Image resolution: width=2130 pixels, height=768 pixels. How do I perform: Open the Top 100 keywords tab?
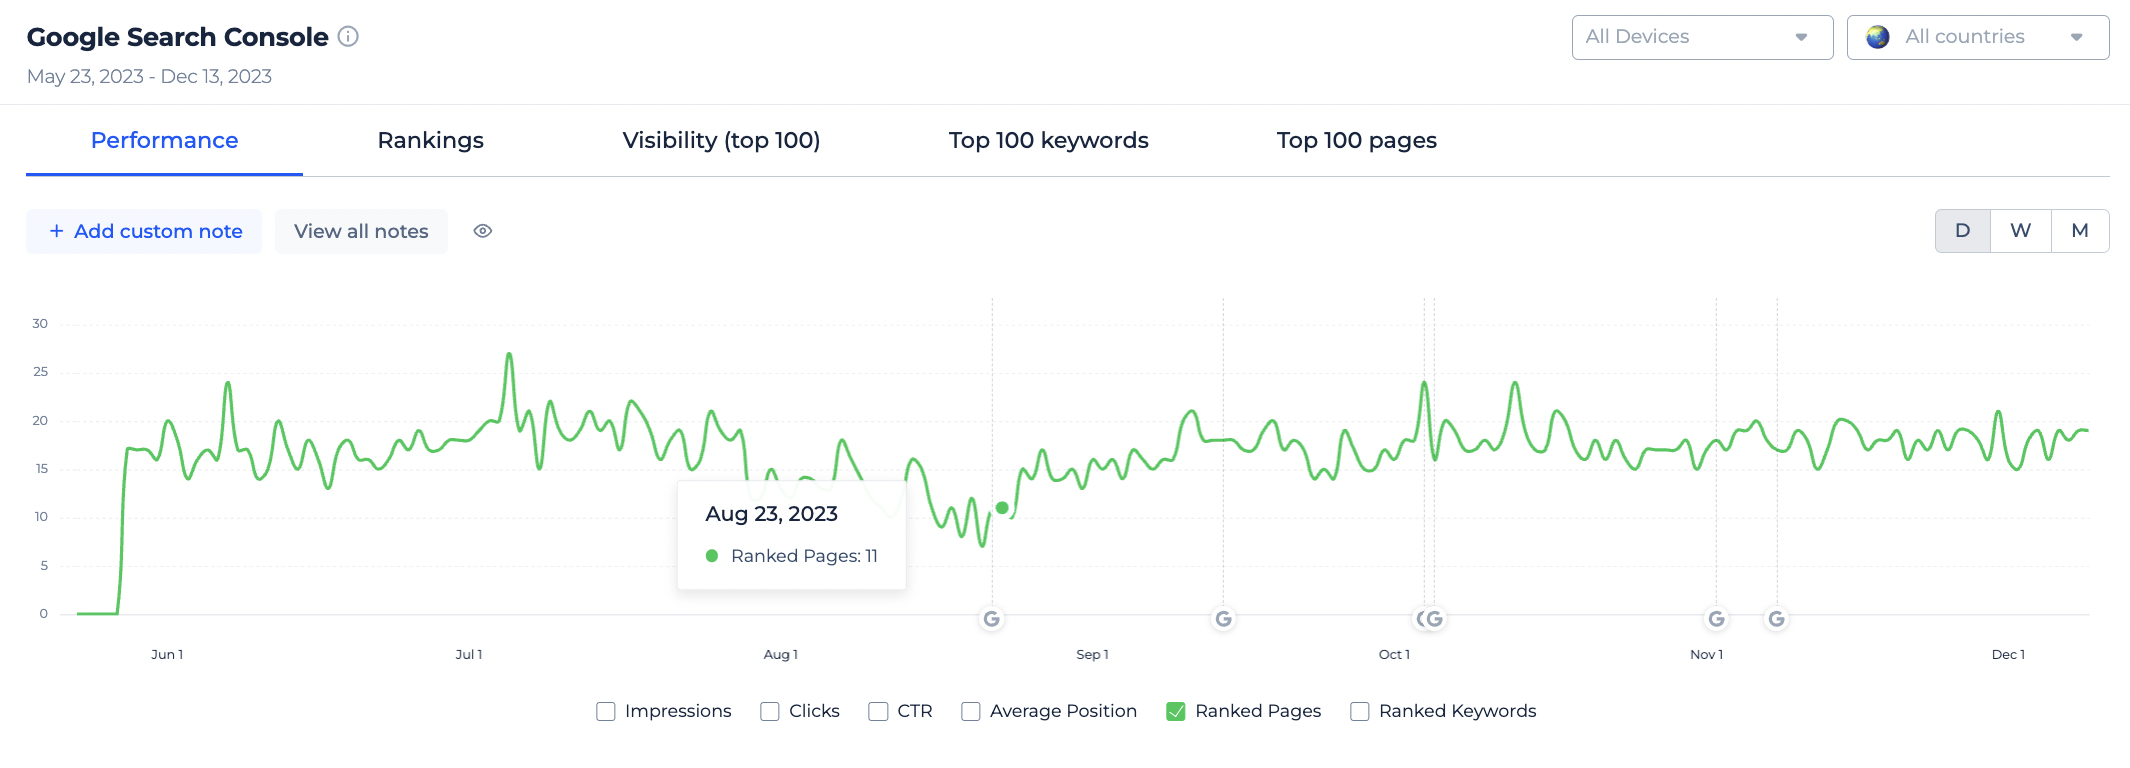[x=1048, y=140]
